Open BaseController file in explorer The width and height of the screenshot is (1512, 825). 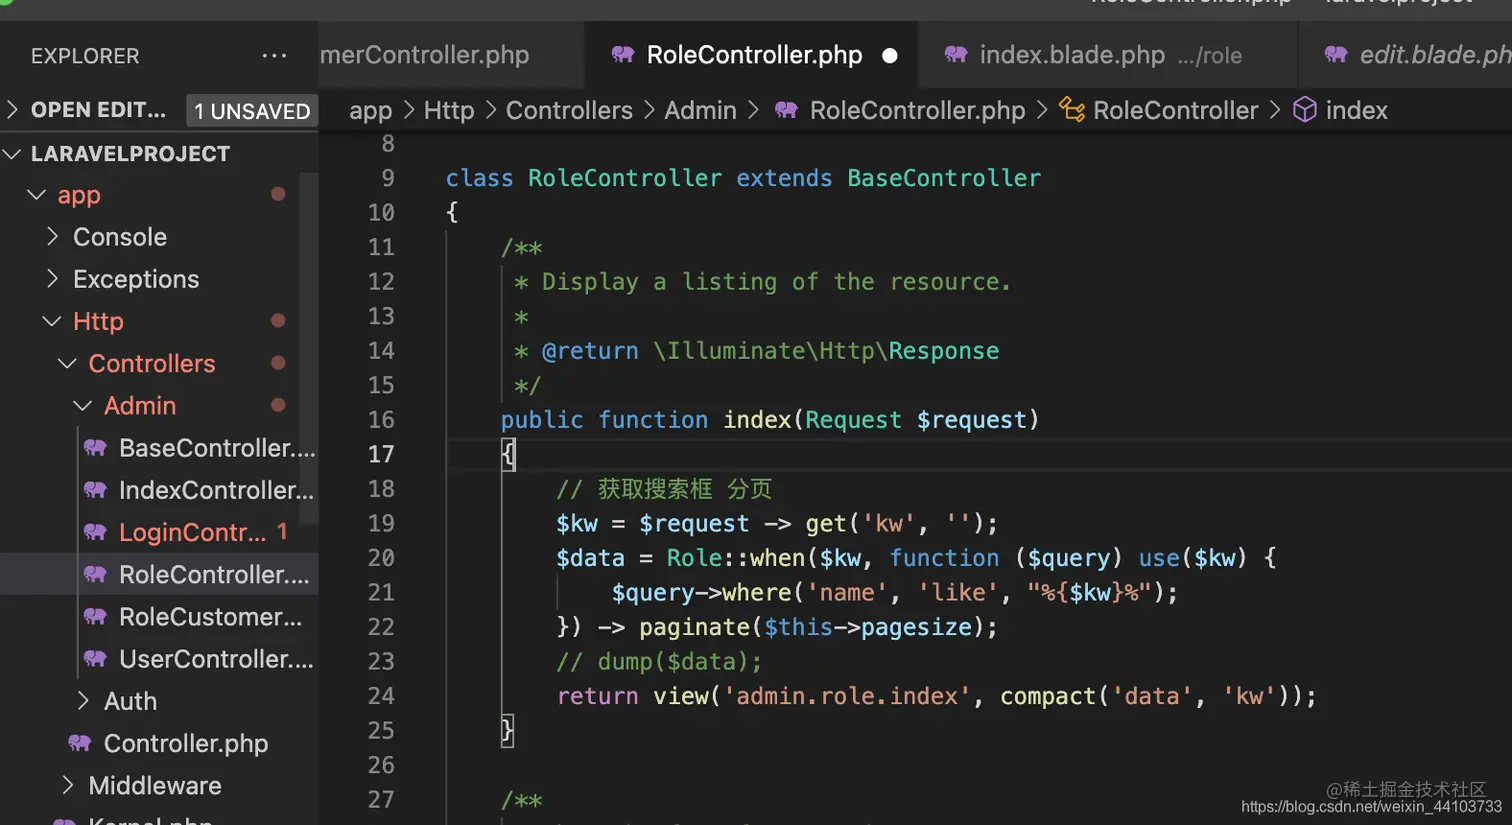tap(159, 448)
